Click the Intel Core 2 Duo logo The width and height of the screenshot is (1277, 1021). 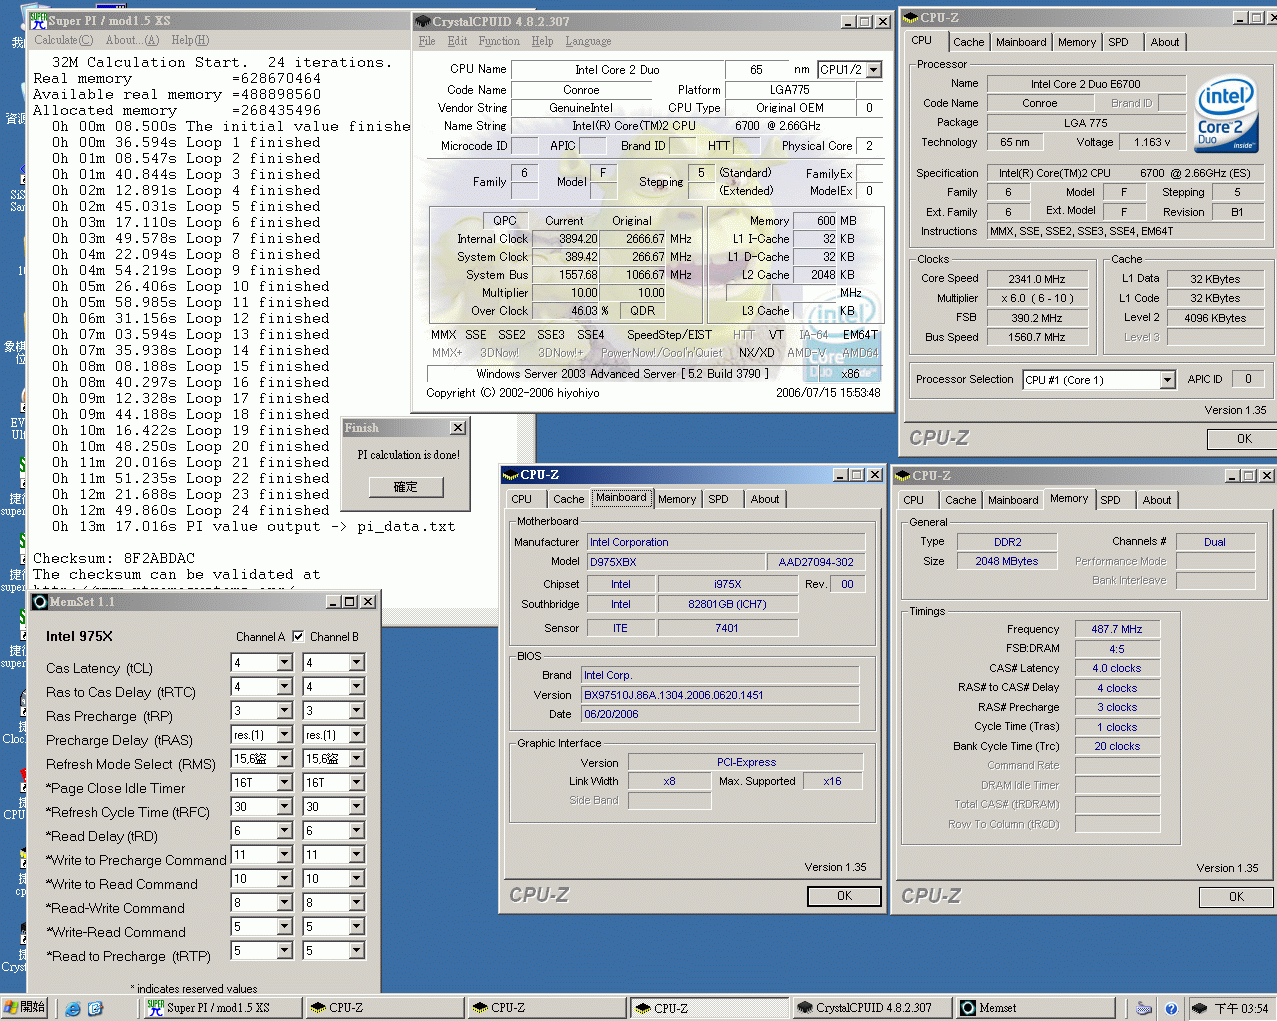(1227, 114)
